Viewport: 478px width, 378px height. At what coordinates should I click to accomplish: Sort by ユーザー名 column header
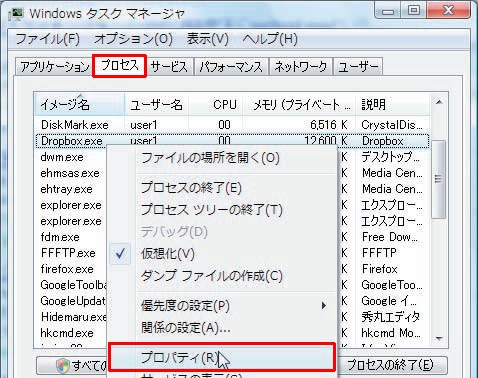[156, 105]
